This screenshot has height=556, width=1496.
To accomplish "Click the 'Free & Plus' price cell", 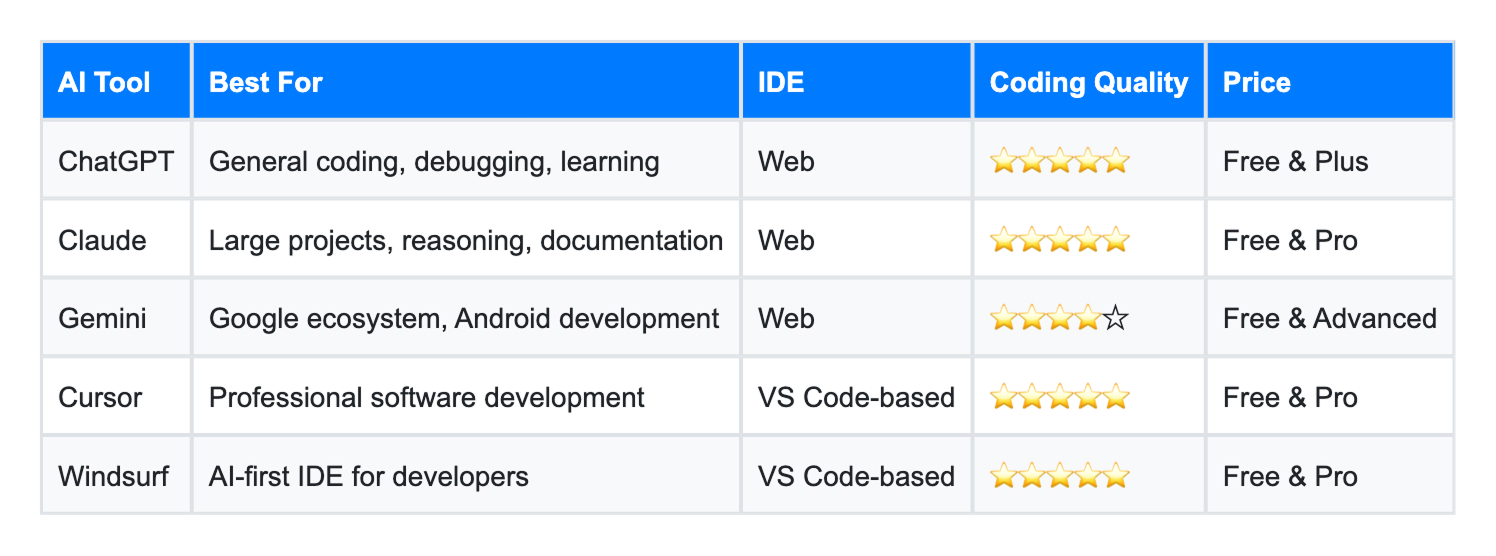I will pyautogui.click(x=1330, y=160).
